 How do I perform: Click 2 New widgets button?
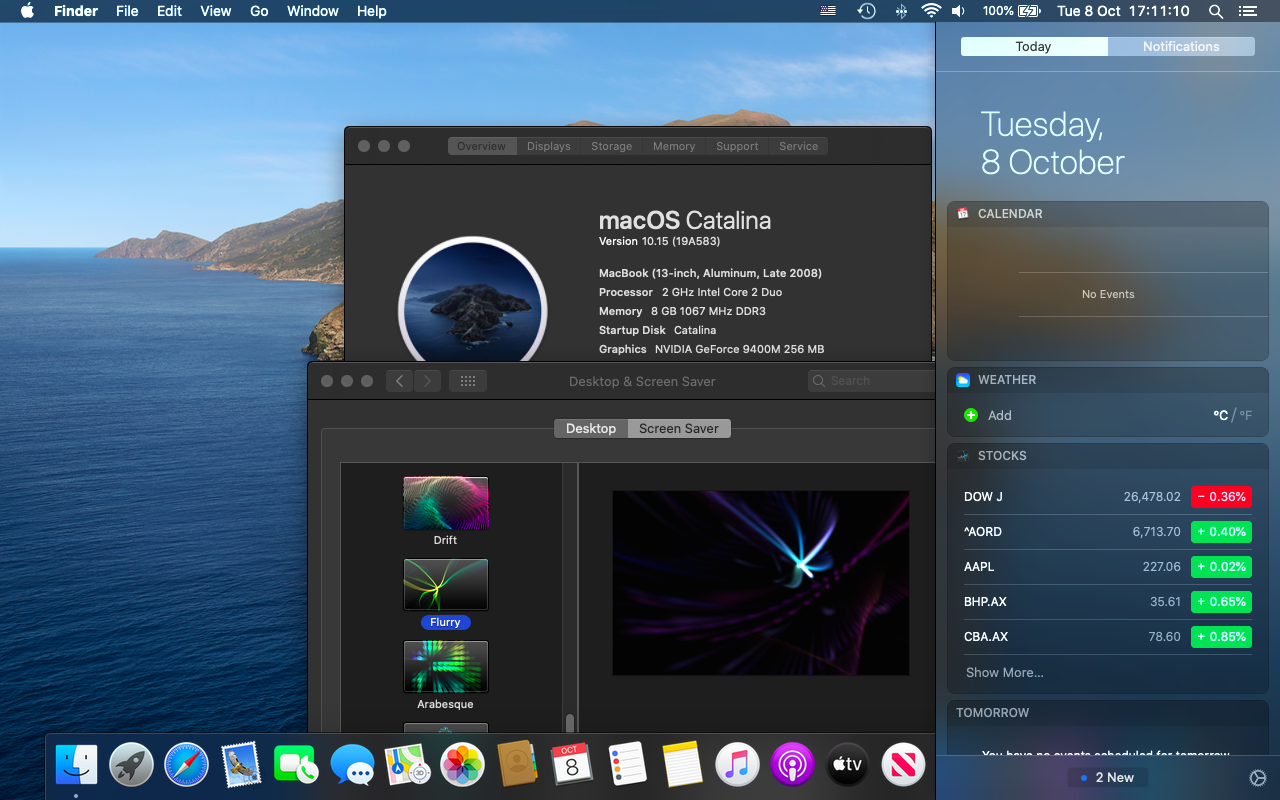tap(1108, 777)
